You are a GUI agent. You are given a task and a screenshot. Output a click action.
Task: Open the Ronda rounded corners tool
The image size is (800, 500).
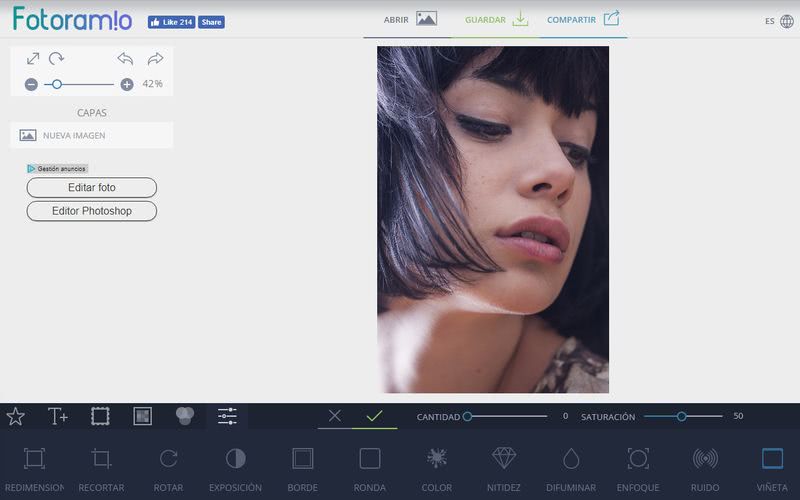(370, 469)
